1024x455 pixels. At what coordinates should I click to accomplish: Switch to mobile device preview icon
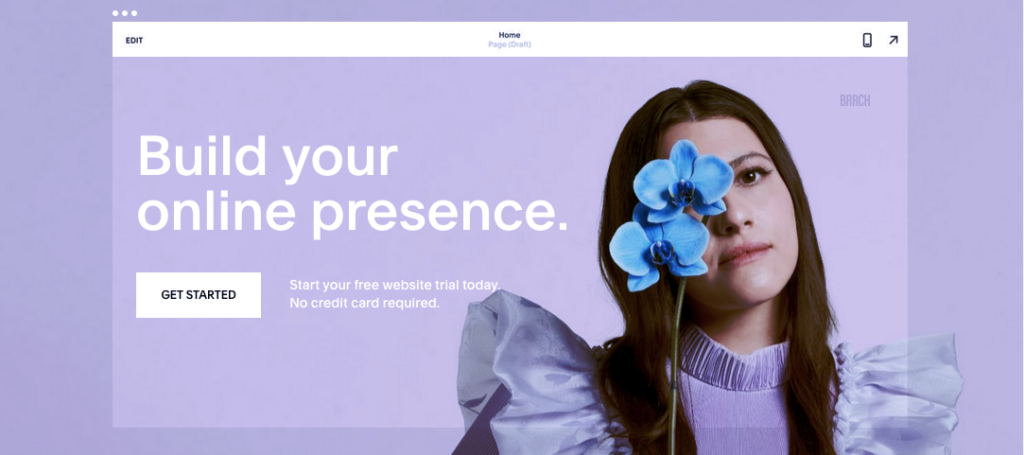click(x=867, y=40)
